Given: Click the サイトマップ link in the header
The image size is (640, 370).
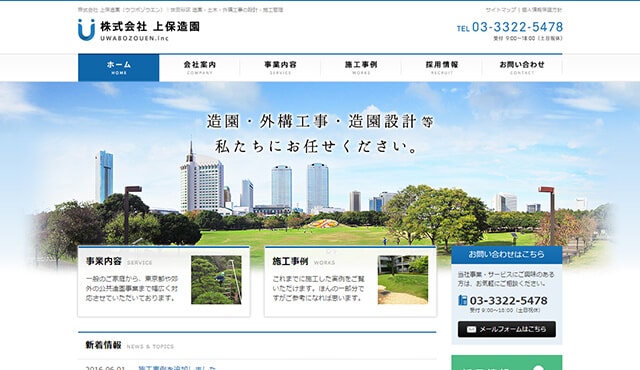Looking at the screenshot, I should [501, 10].
